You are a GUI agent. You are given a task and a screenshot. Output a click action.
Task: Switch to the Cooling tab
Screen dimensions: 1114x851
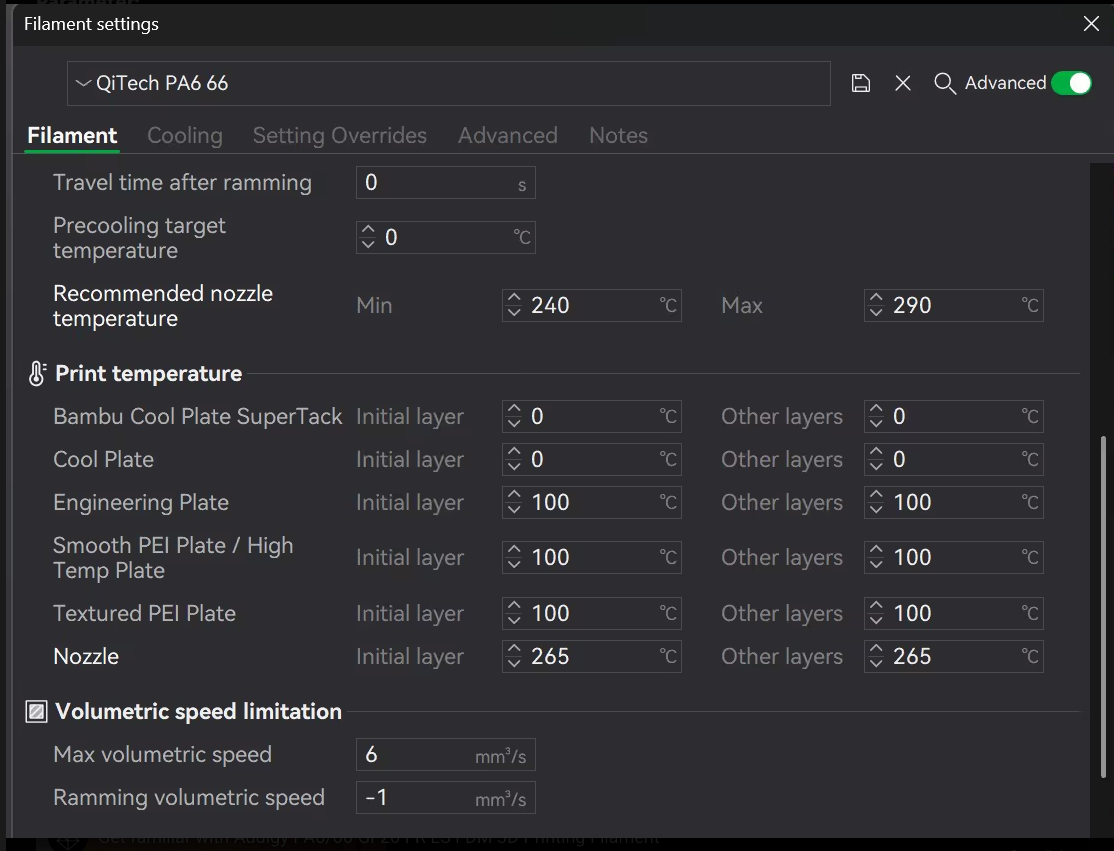tap(185, 136)
